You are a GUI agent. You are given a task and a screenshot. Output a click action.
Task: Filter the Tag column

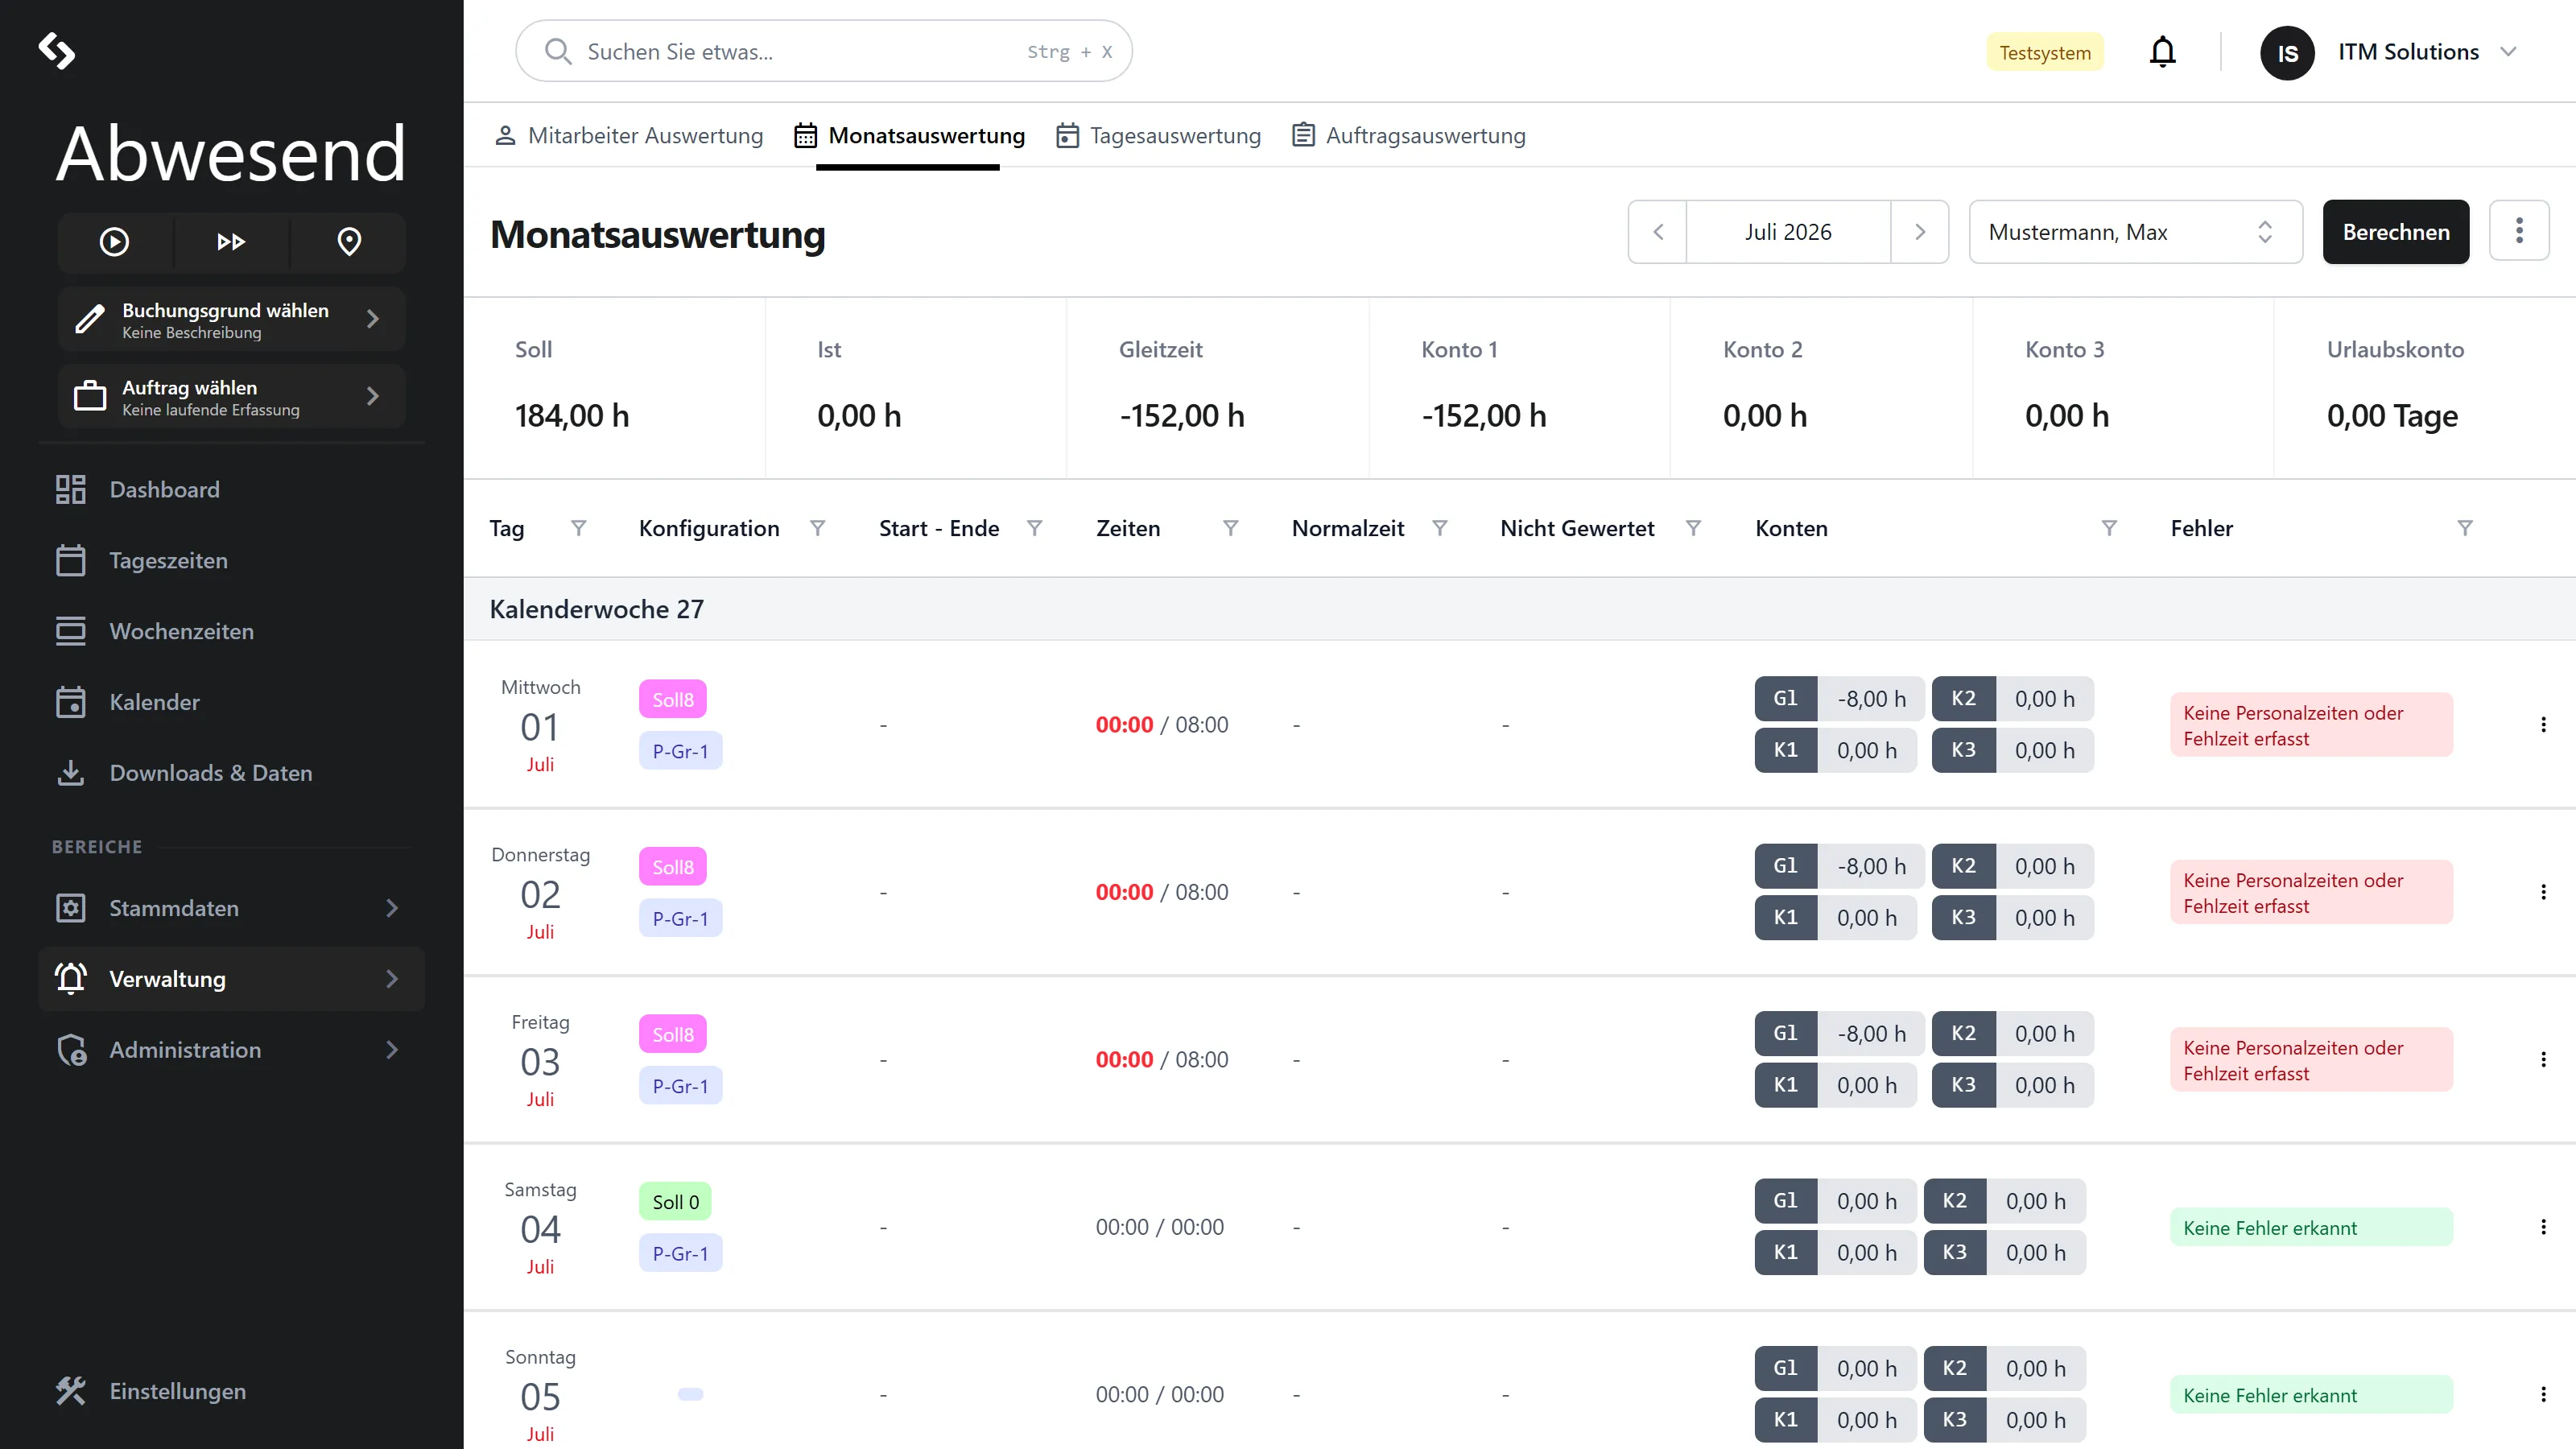[x=578, y=528]
